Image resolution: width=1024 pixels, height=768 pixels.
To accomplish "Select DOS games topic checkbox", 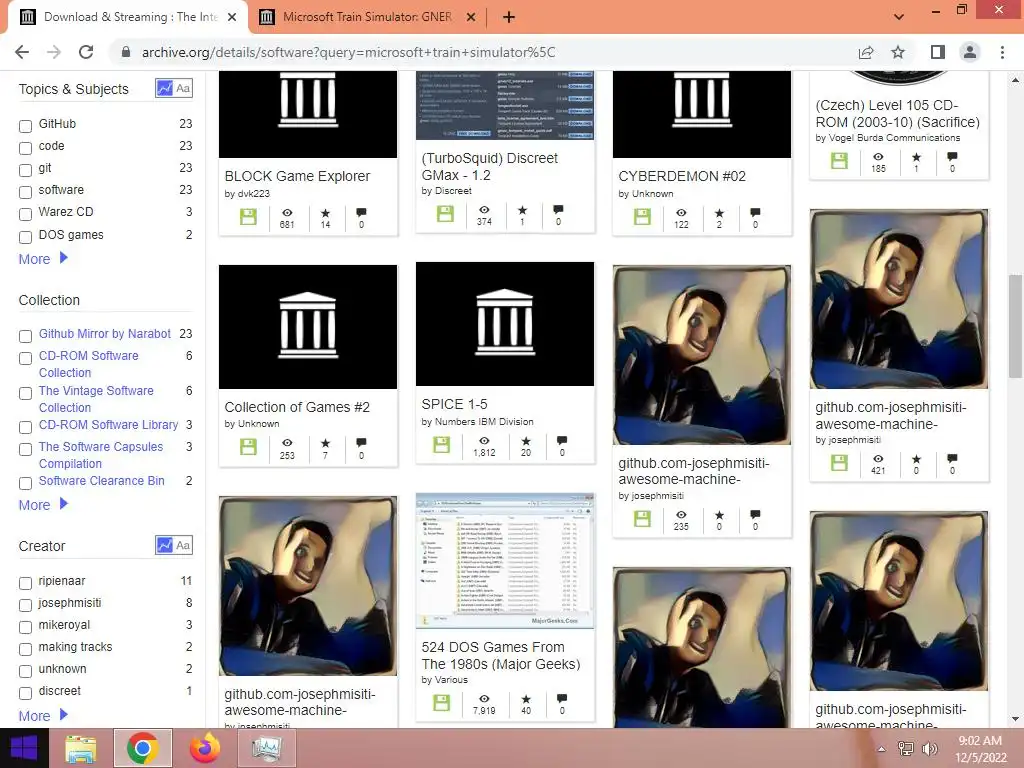I will click(x=25, y=236).
